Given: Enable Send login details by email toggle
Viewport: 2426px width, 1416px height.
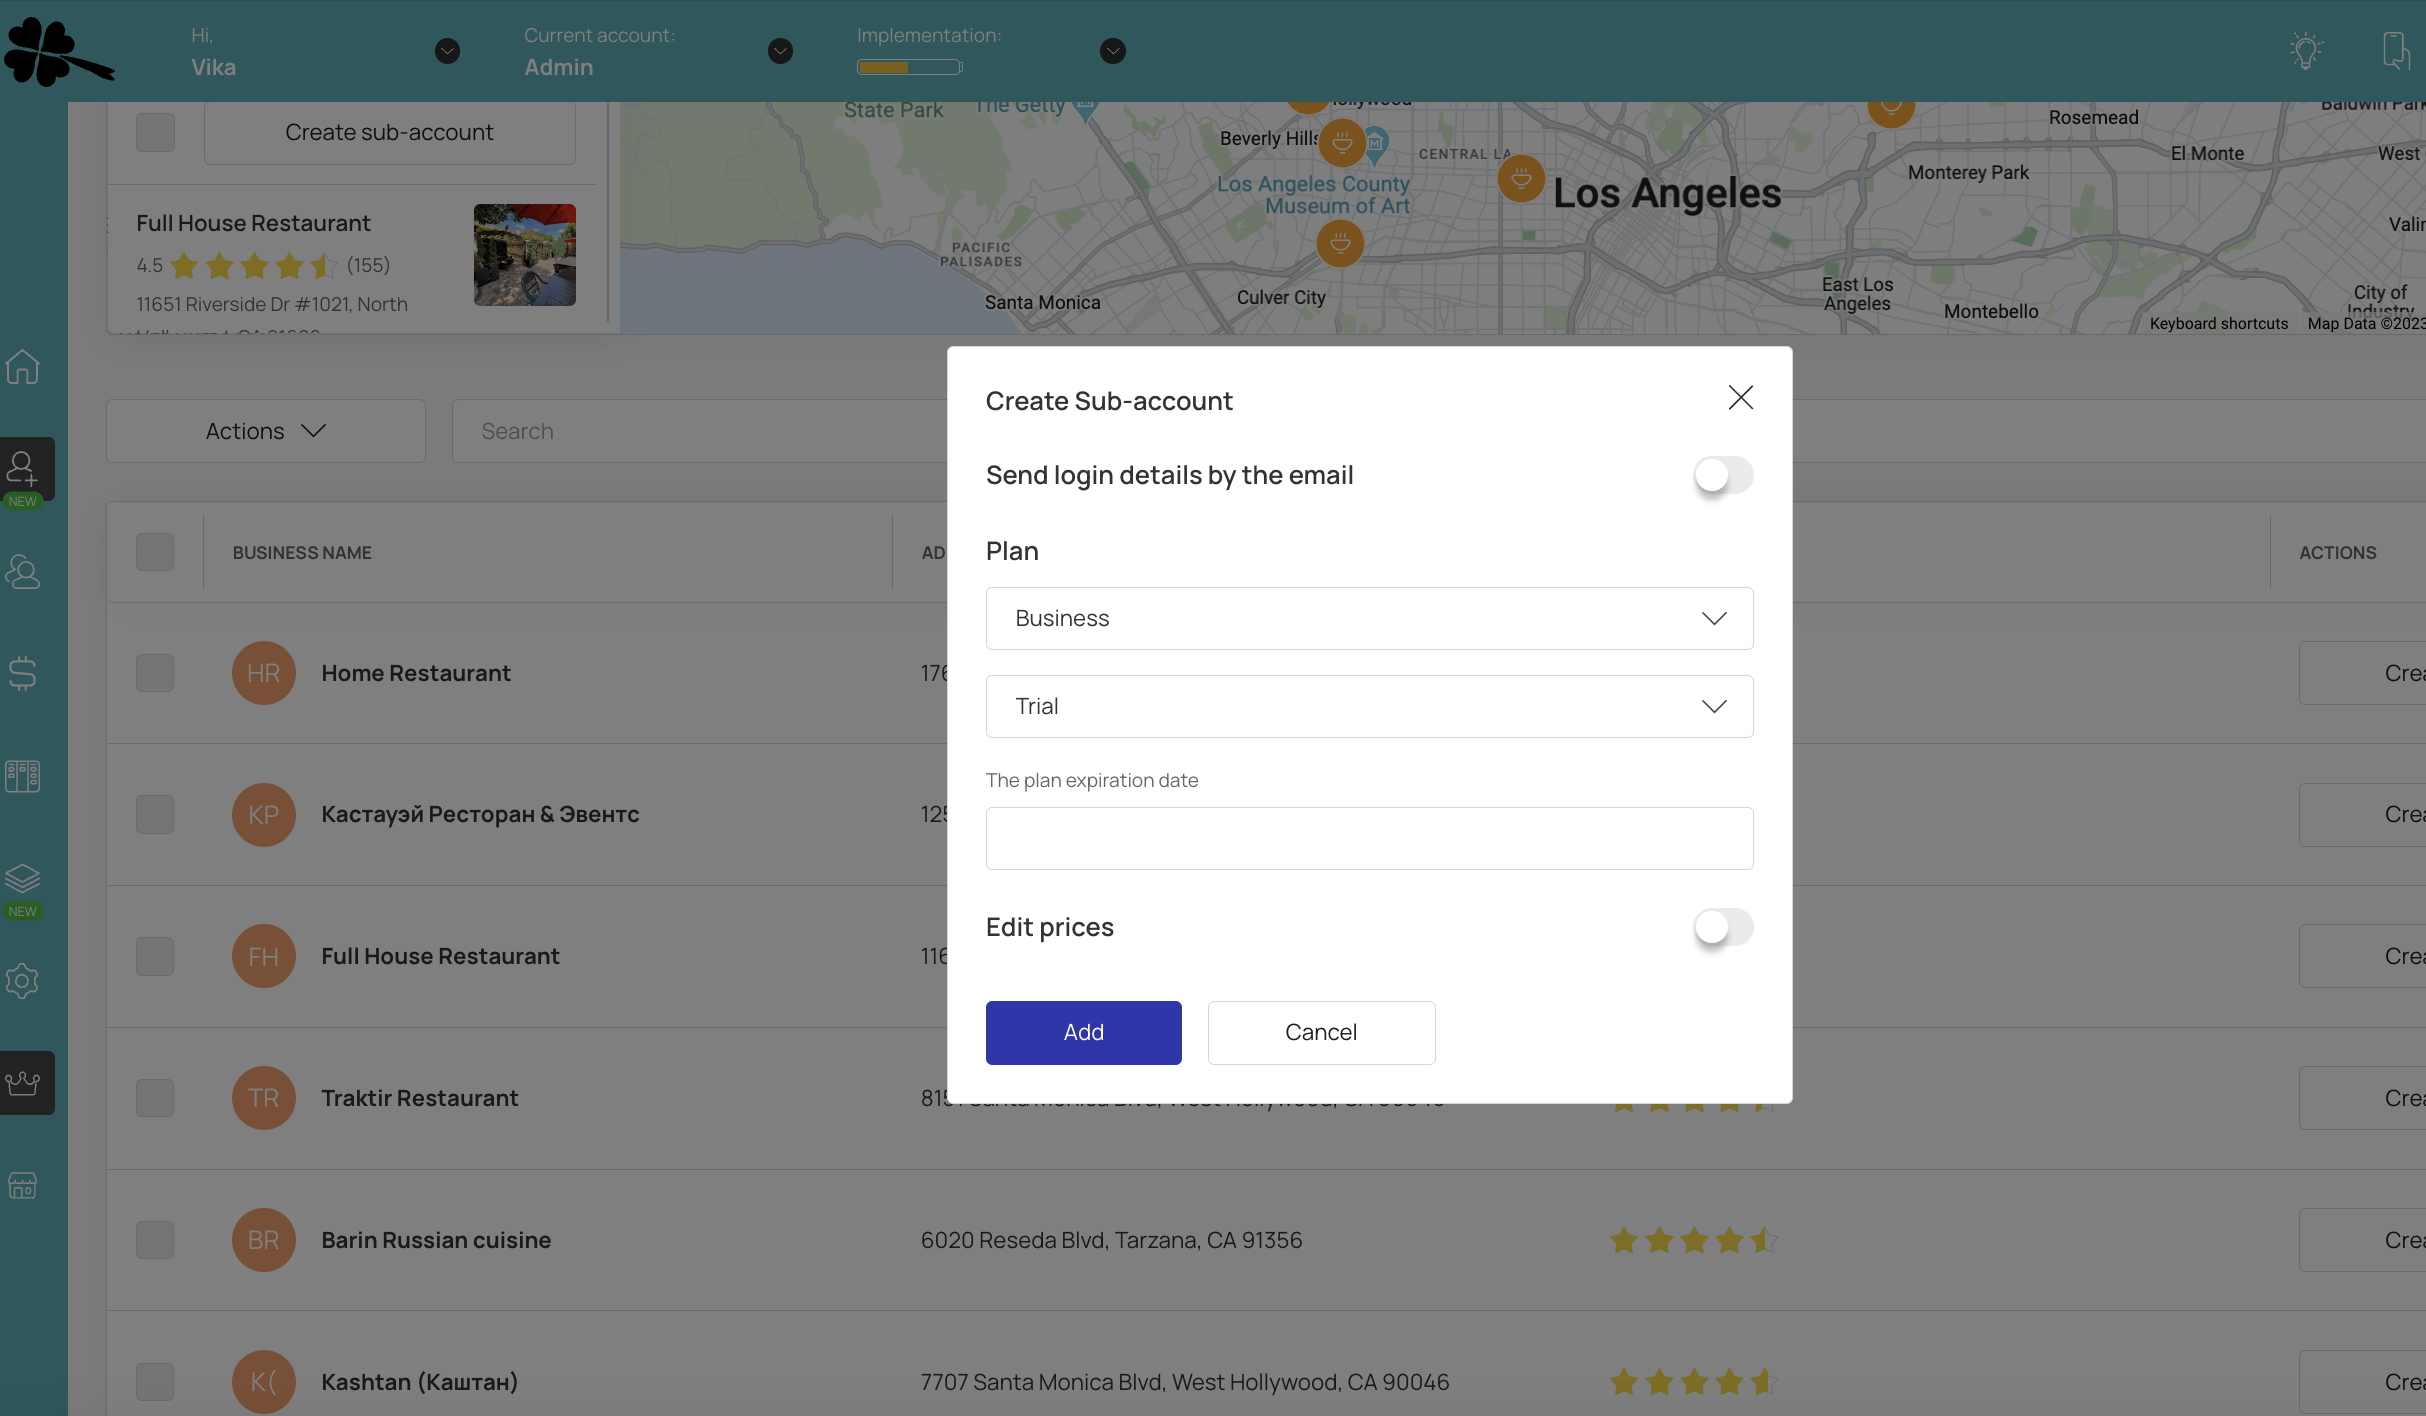Looking at the screenshot, I should point(1722,475).
